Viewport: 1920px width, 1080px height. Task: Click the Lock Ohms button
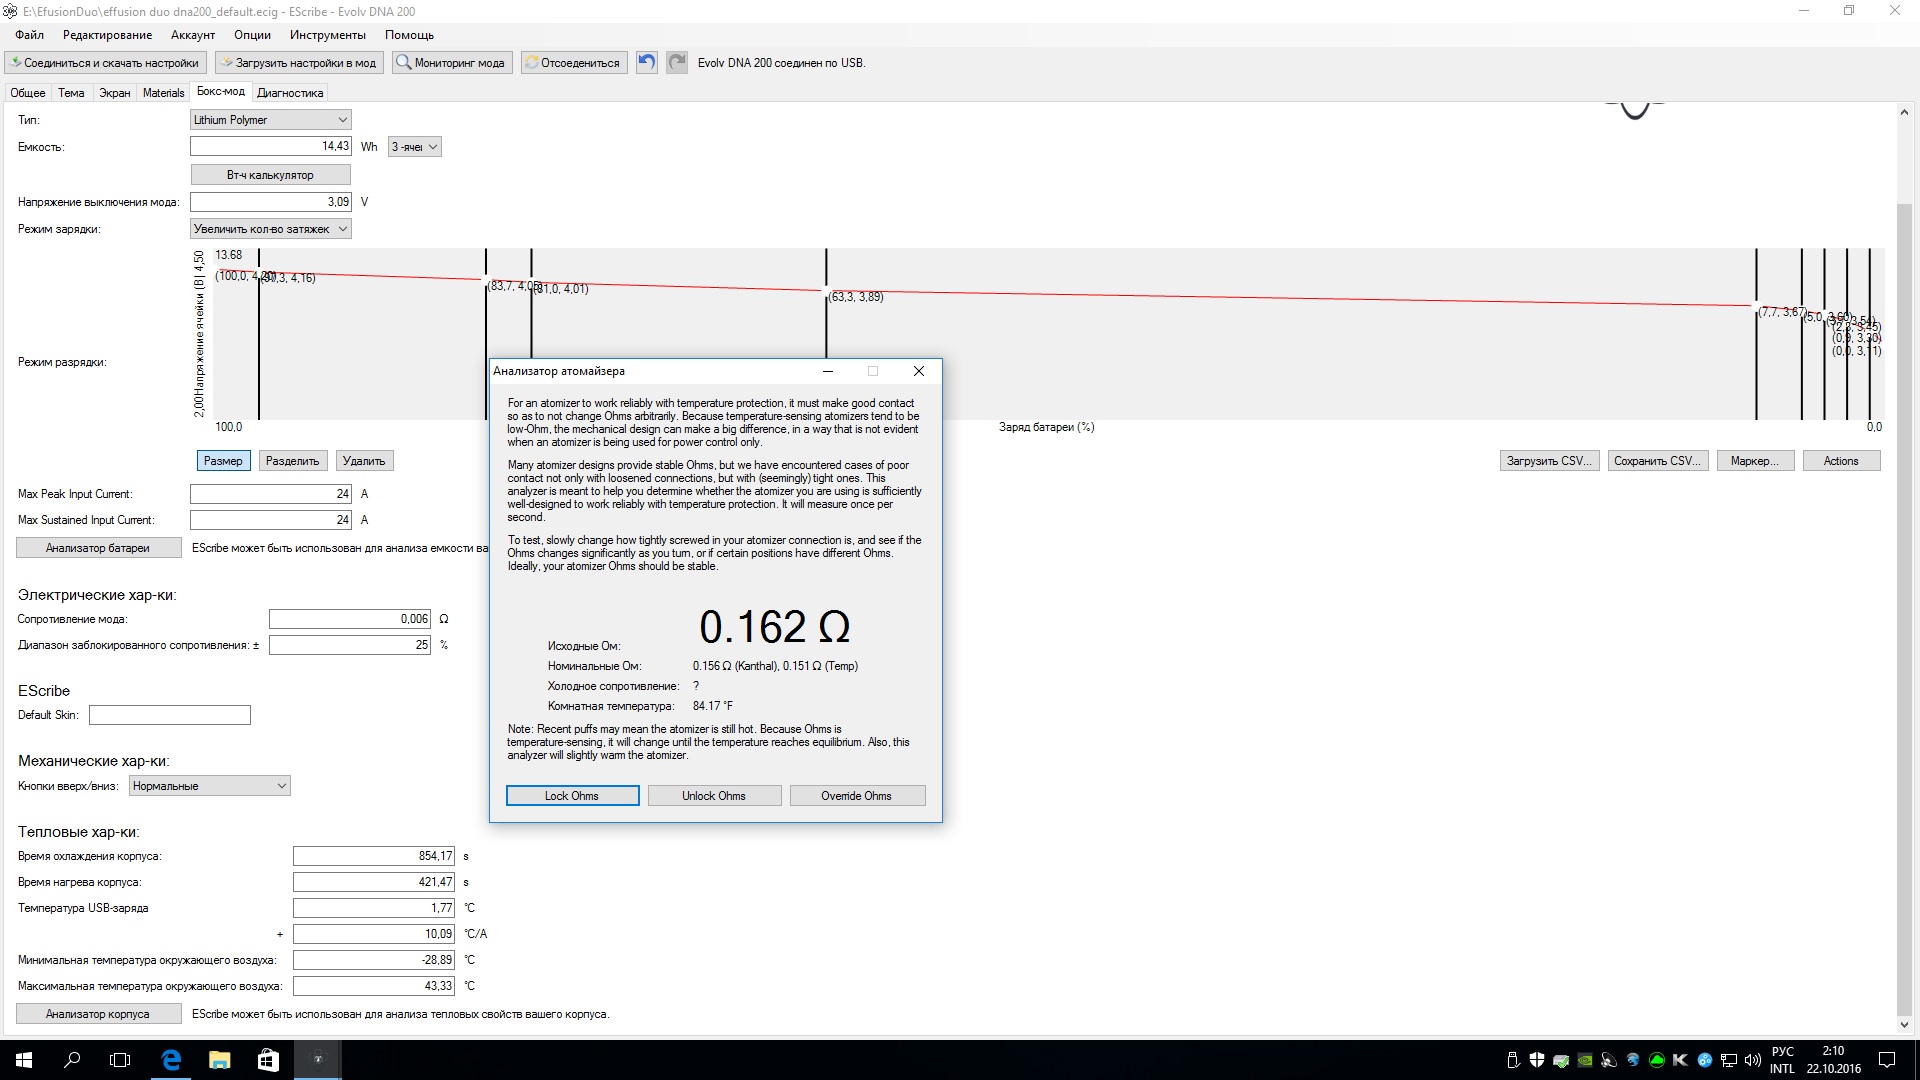(x=572, y=796)
